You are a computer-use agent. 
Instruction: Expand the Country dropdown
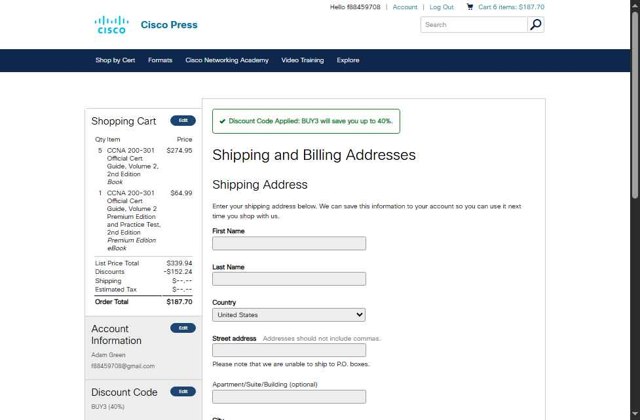(289, 315)
